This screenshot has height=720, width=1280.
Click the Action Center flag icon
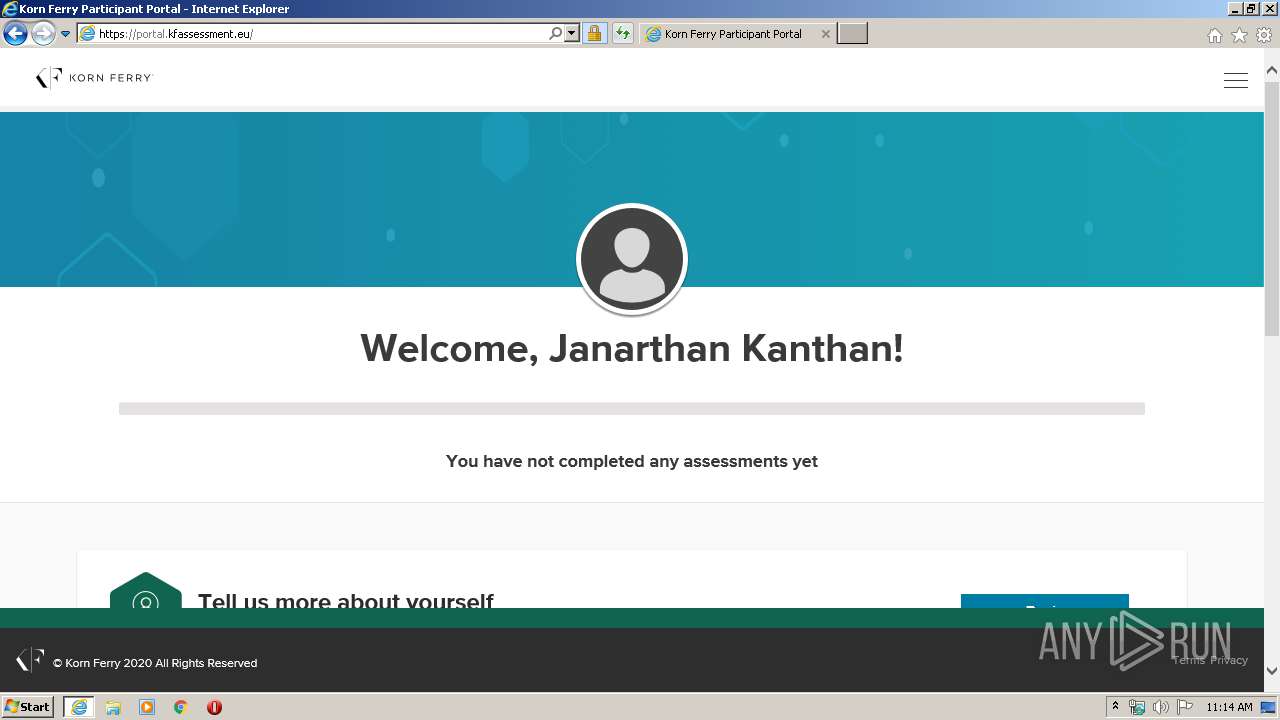(1185, 707)
